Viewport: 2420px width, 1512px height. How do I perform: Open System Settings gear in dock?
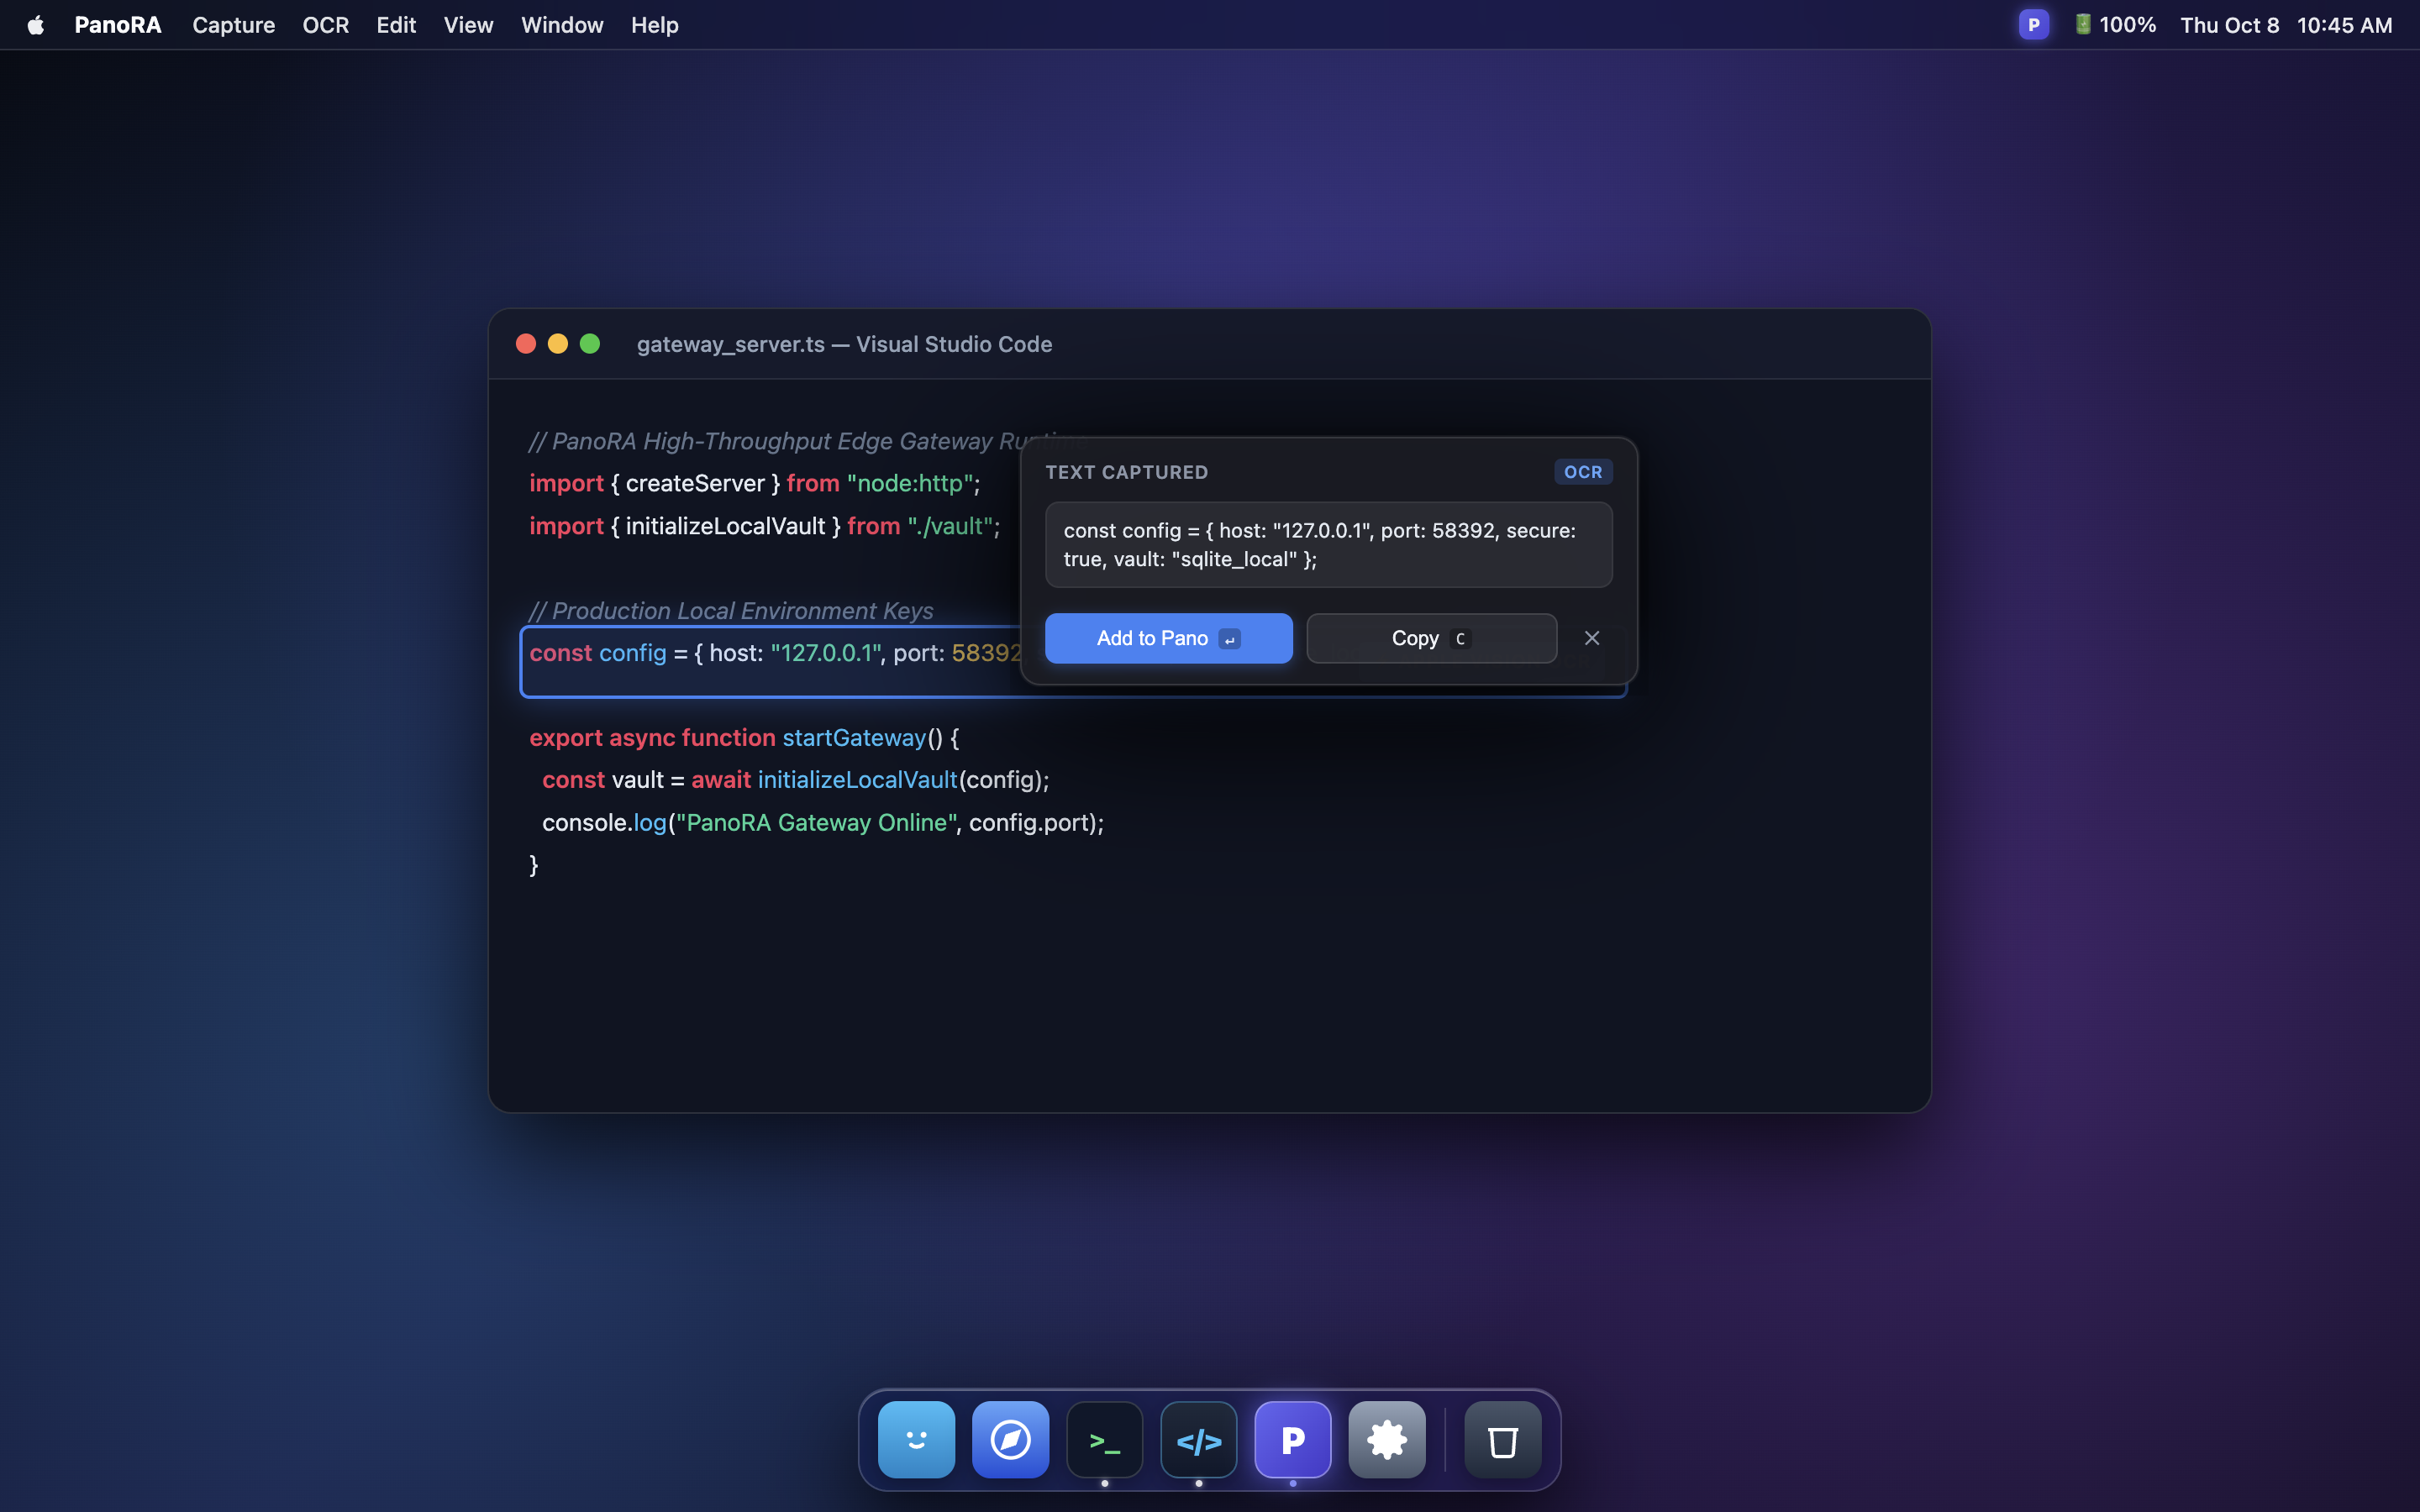[1386, 1440]
